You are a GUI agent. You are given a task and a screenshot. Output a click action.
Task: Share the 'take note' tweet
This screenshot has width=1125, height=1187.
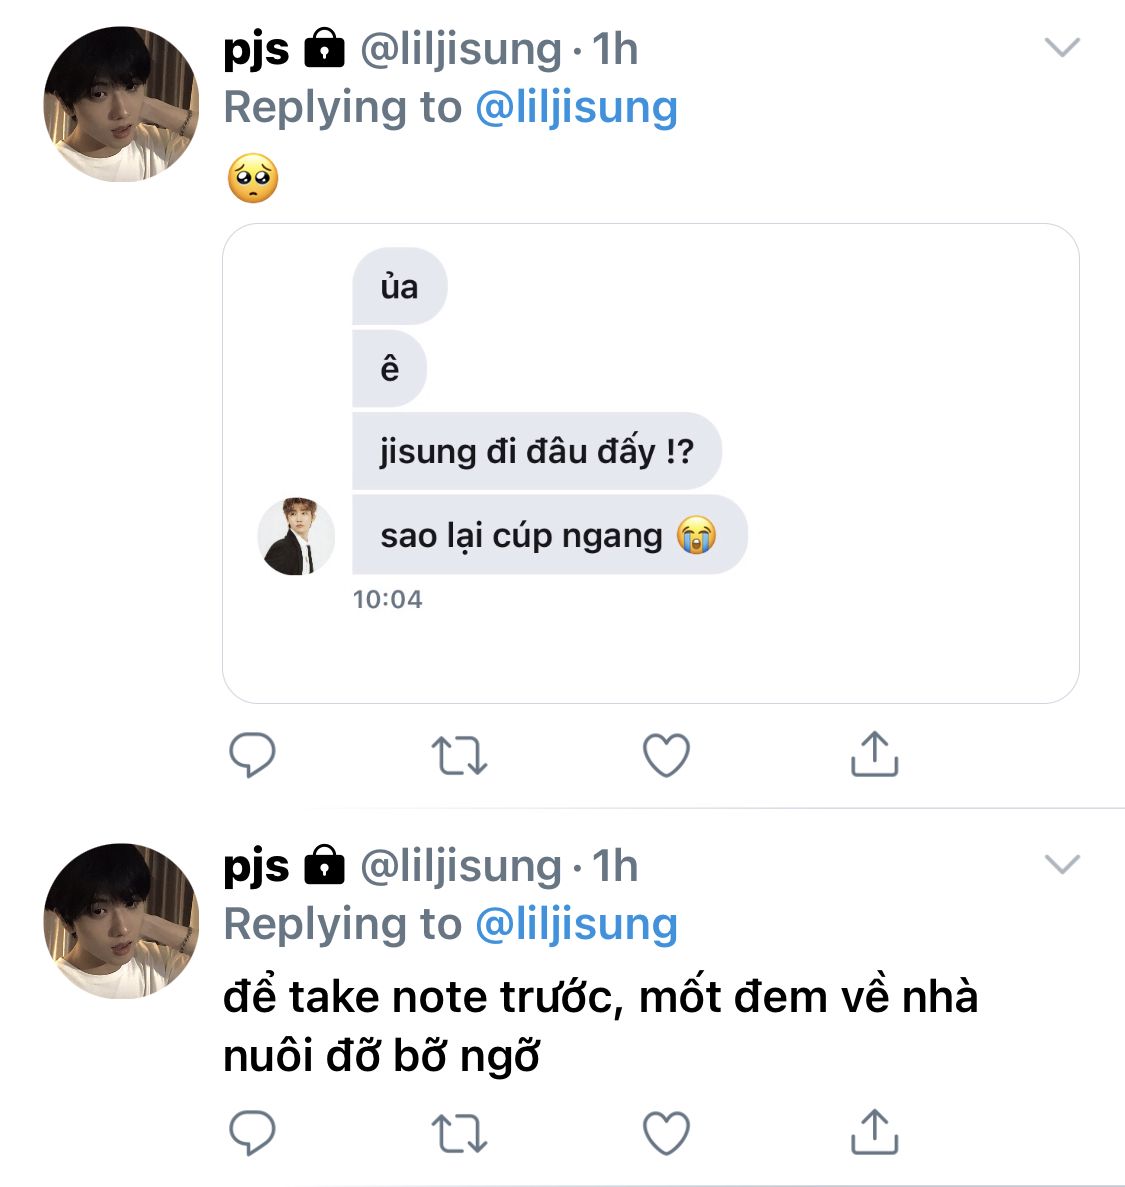(x=874, y=1132)
